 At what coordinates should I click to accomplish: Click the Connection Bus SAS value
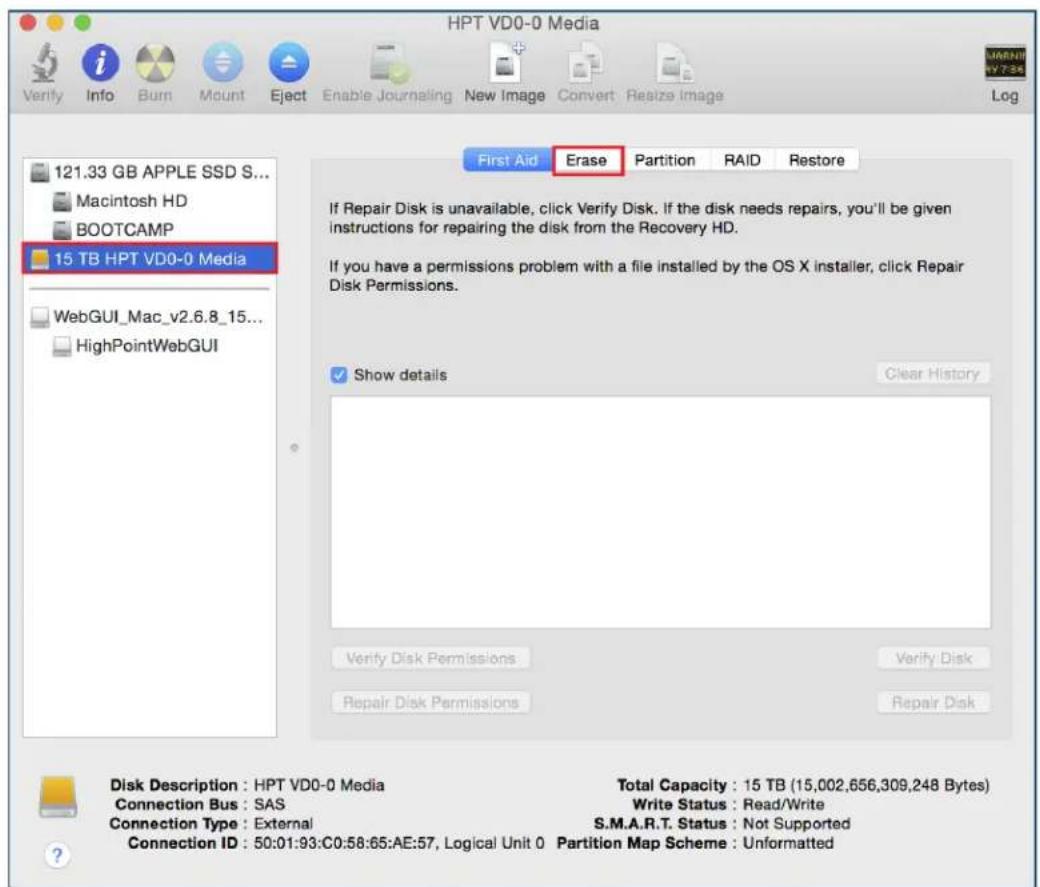tap(269, 804)
